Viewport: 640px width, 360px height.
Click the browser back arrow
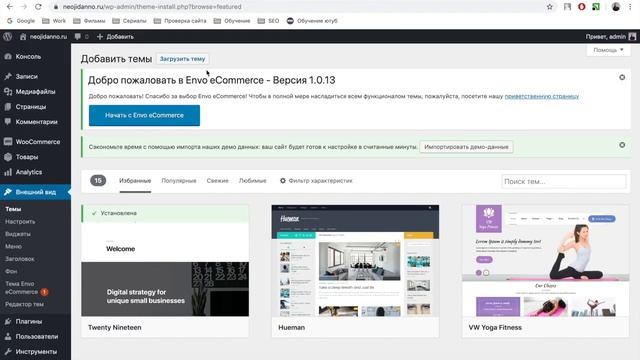tap(10, 7)
